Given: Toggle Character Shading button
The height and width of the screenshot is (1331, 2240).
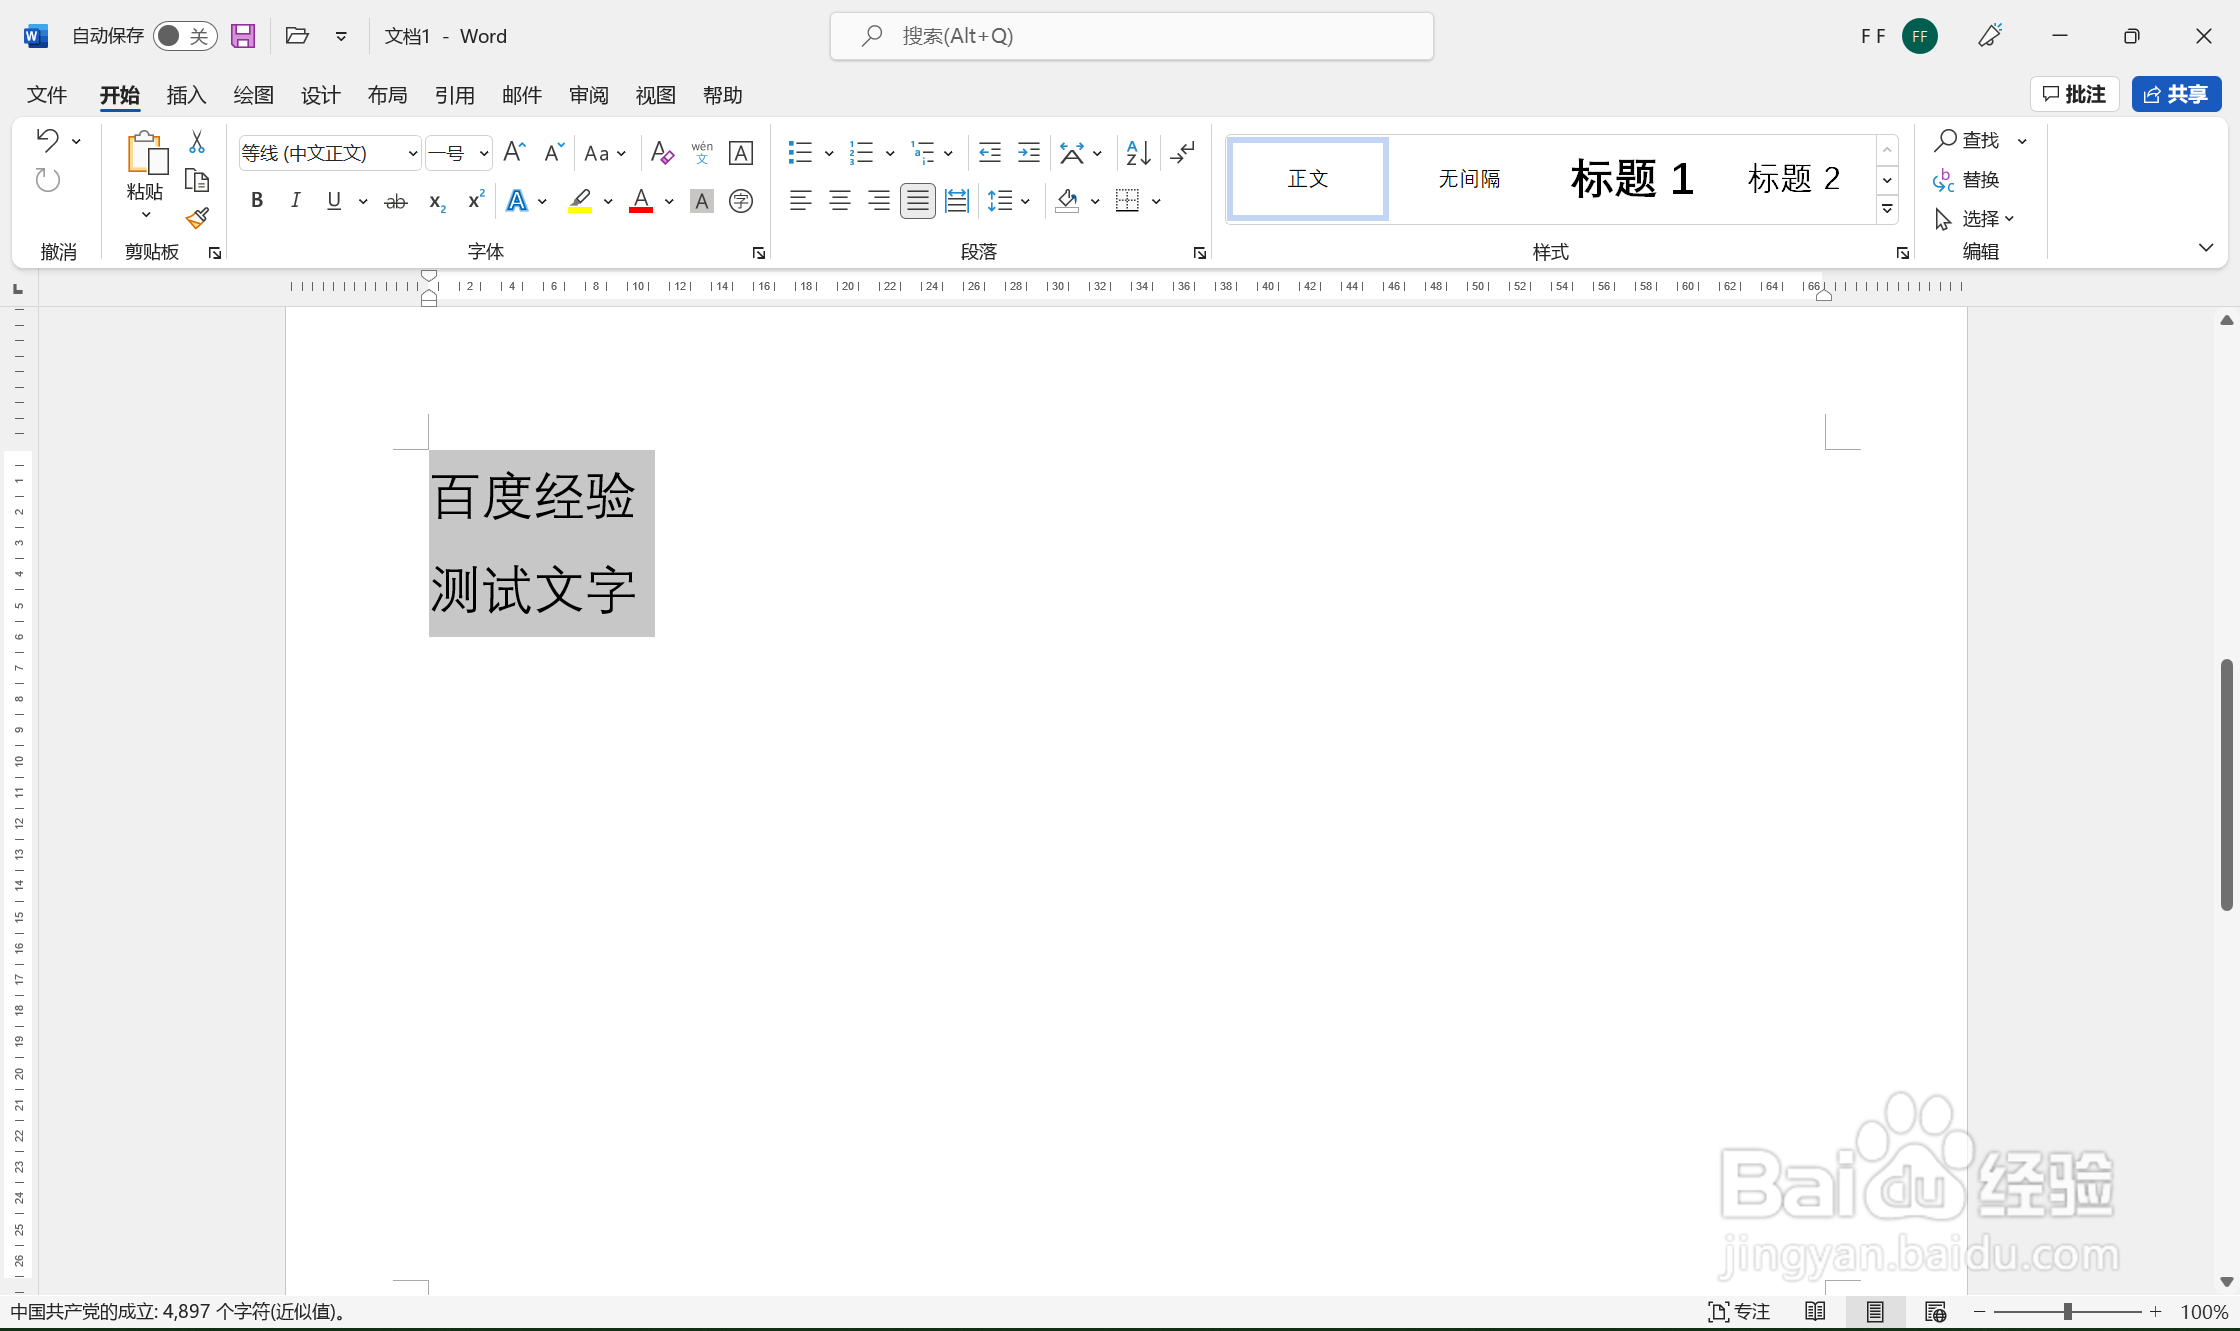Looking at the screenshot, I should coord(702,201).
